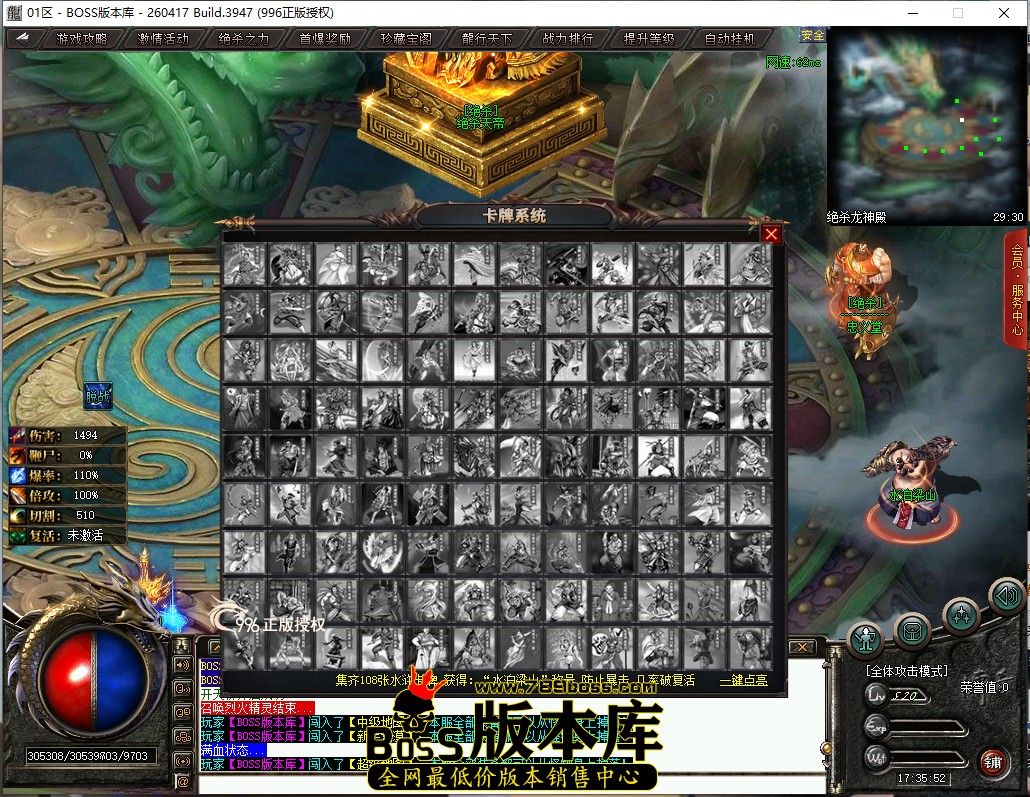Screen dimensions: 1030x797
Task: Click the 鞭尸 0% stat row
Action: coord(66,455)
